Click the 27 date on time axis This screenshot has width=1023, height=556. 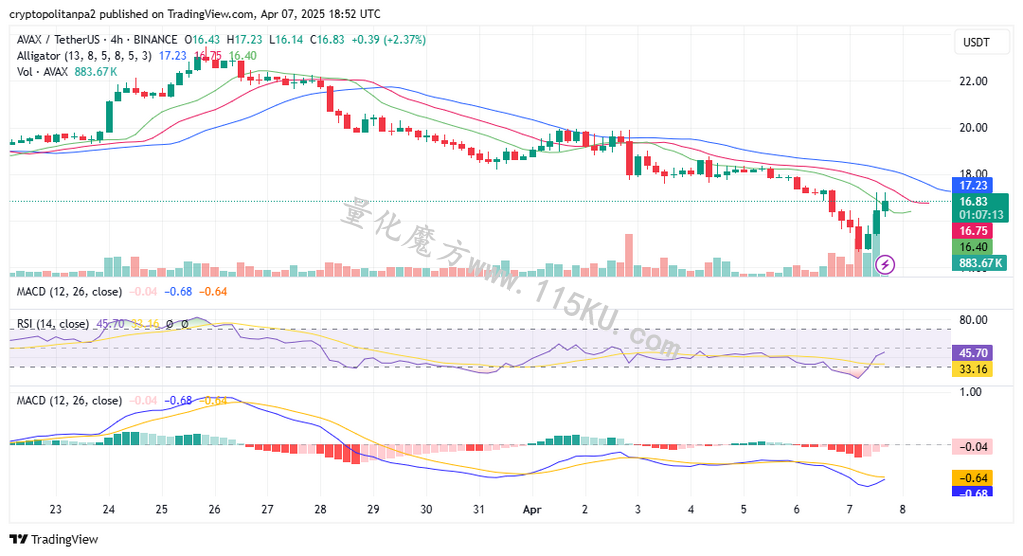click(x=267, y=510)
